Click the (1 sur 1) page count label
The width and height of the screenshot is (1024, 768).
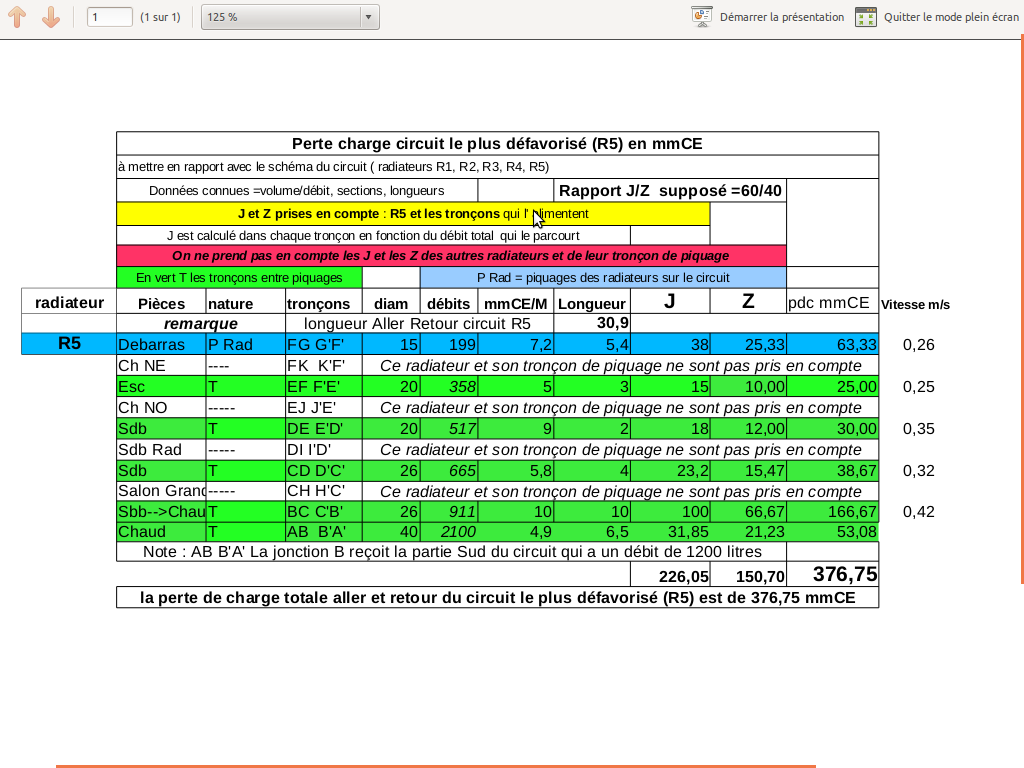pyautogui.click(x=160, y=17)
